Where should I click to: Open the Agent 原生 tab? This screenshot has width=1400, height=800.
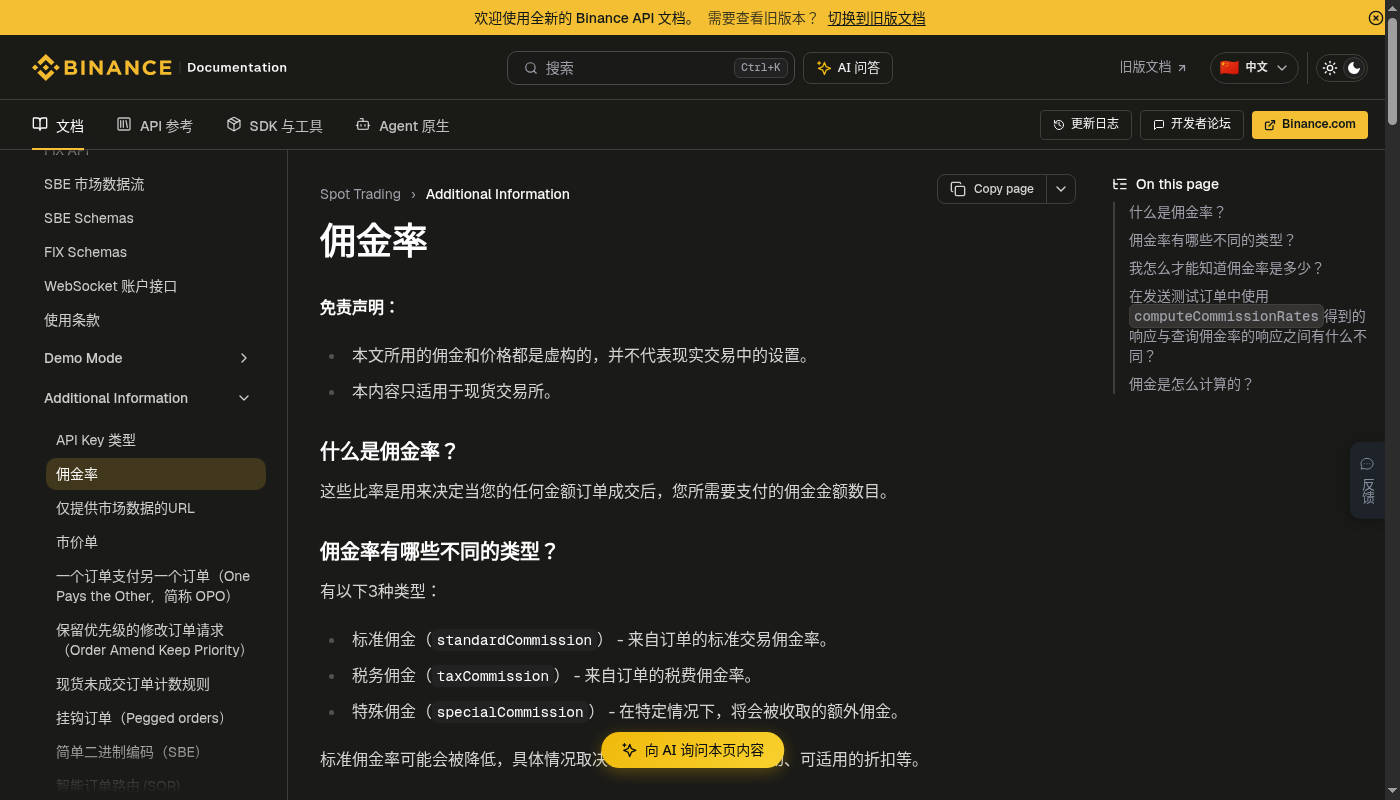pyautogui.click(x=403, y=125)
